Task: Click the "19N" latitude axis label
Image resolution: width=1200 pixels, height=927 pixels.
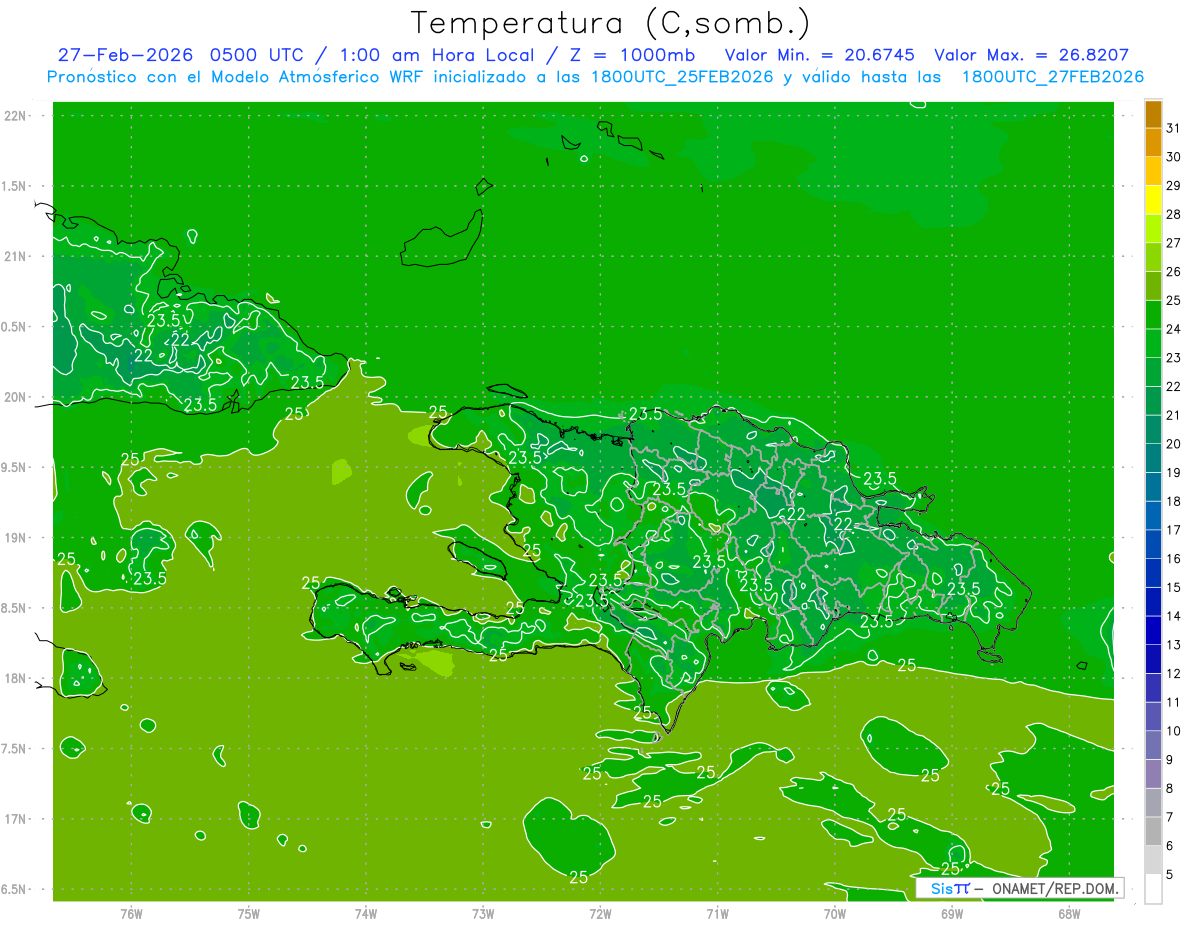Action: click(x=17, y=538)
